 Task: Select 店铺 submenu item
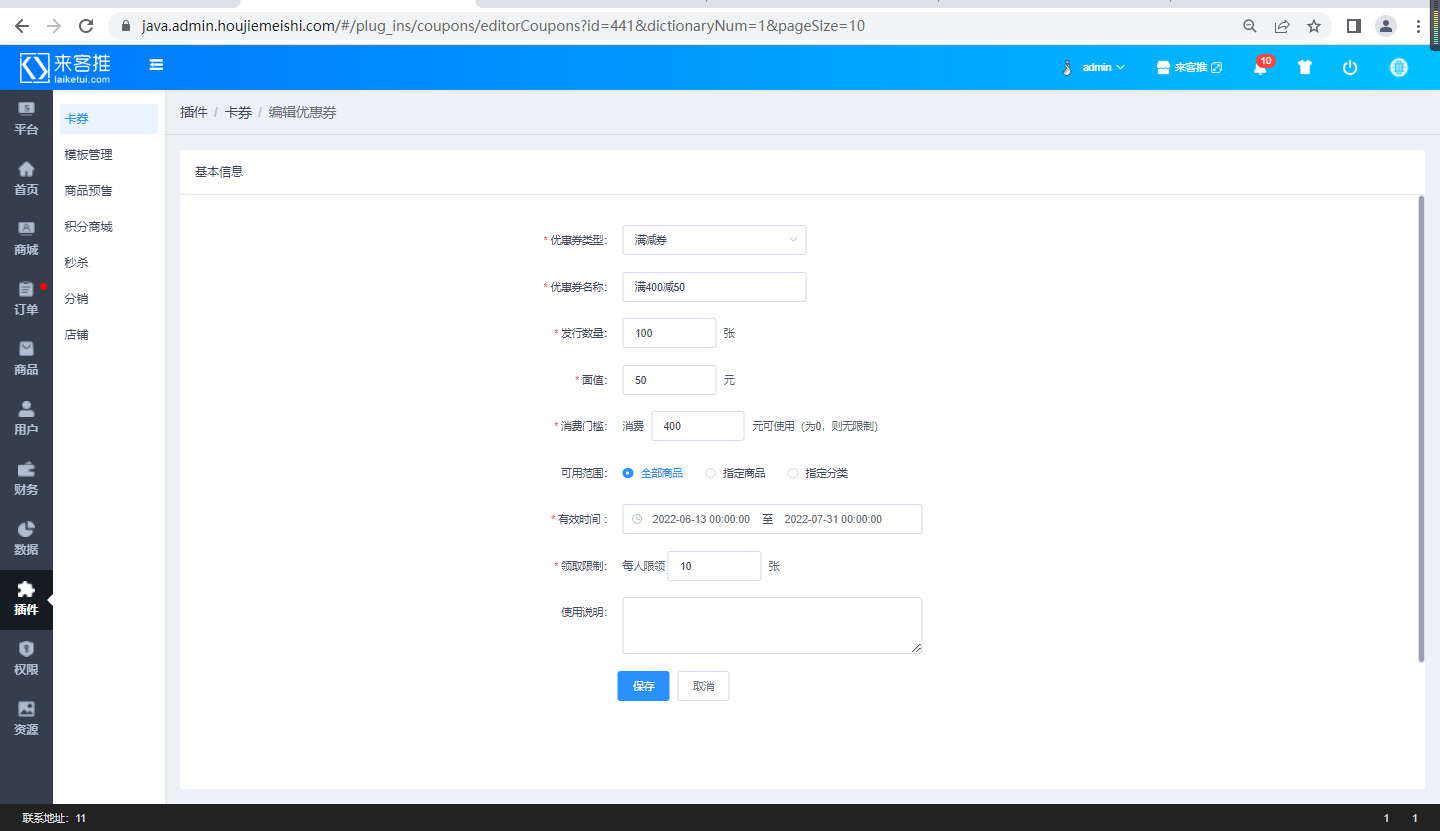pos(109,335)
